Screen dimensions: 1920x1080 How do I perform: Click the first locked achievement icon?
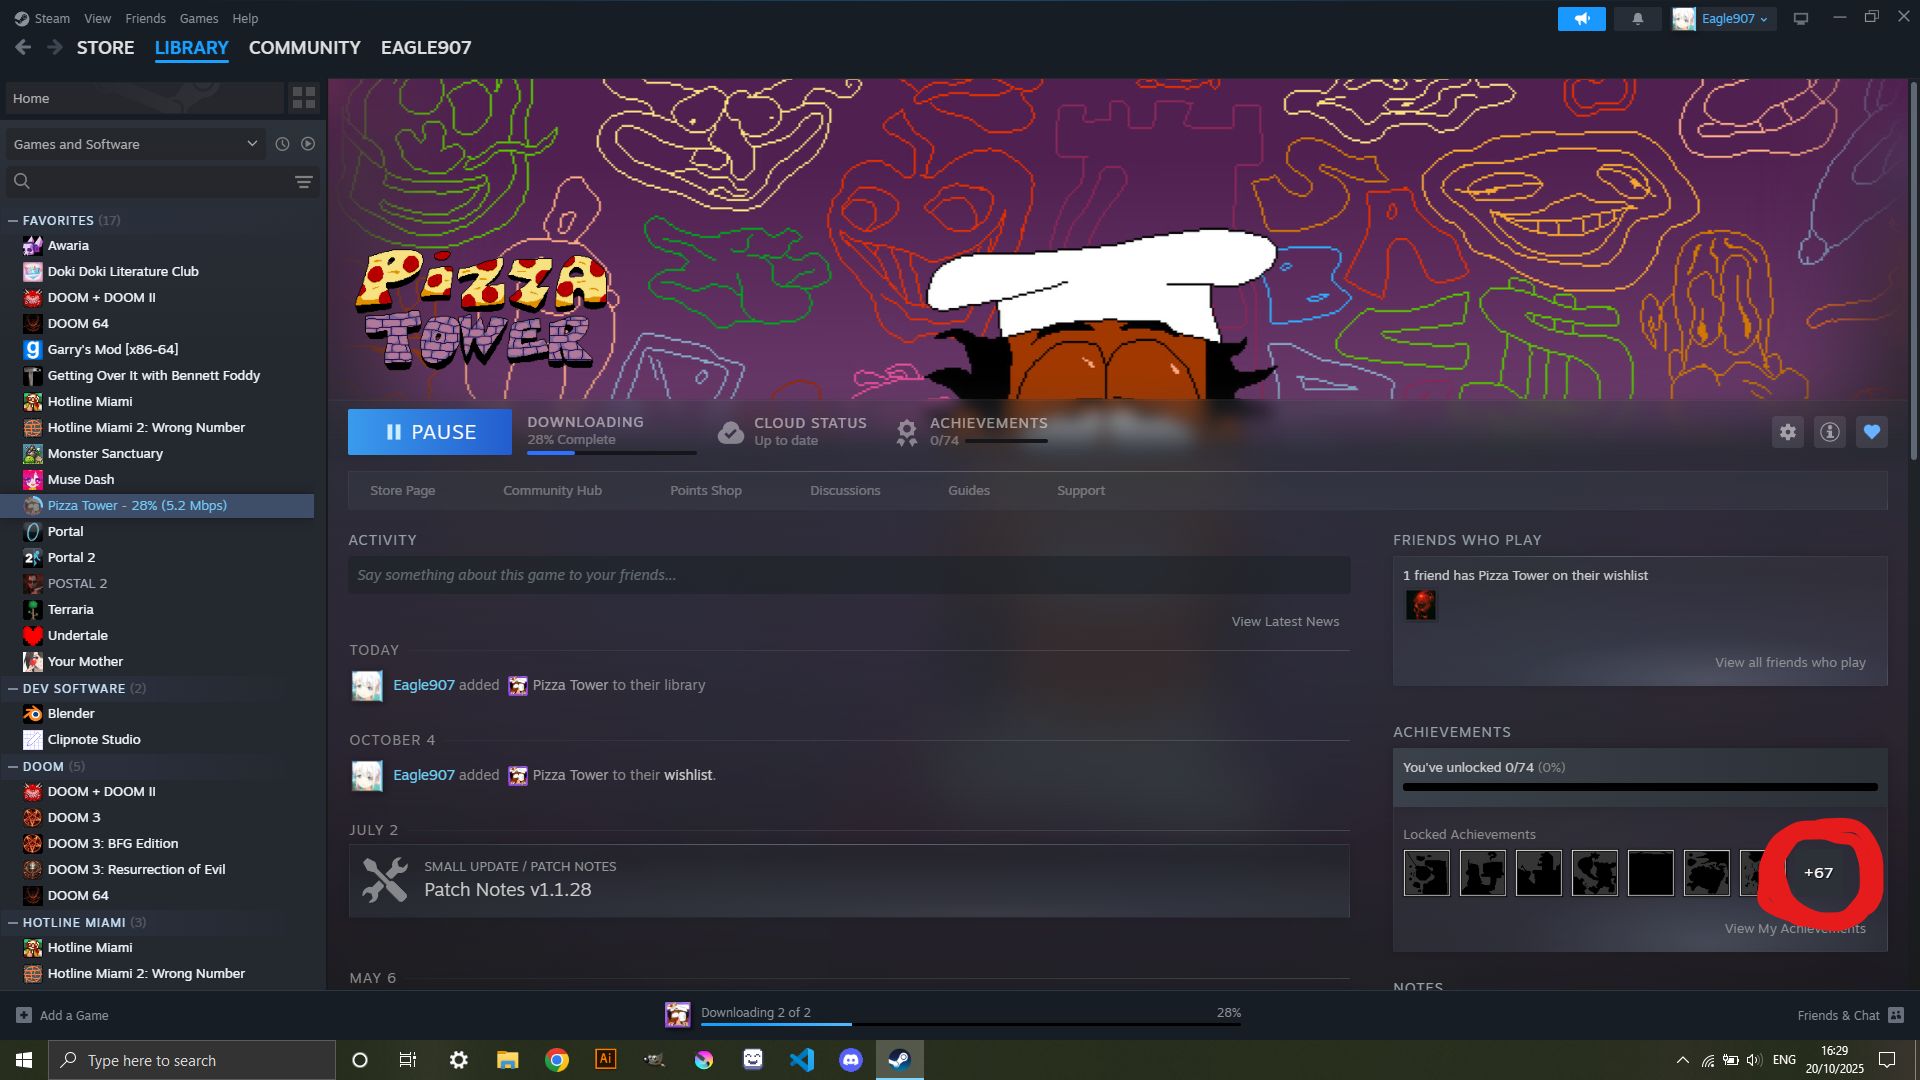(x=1426, y=873)
